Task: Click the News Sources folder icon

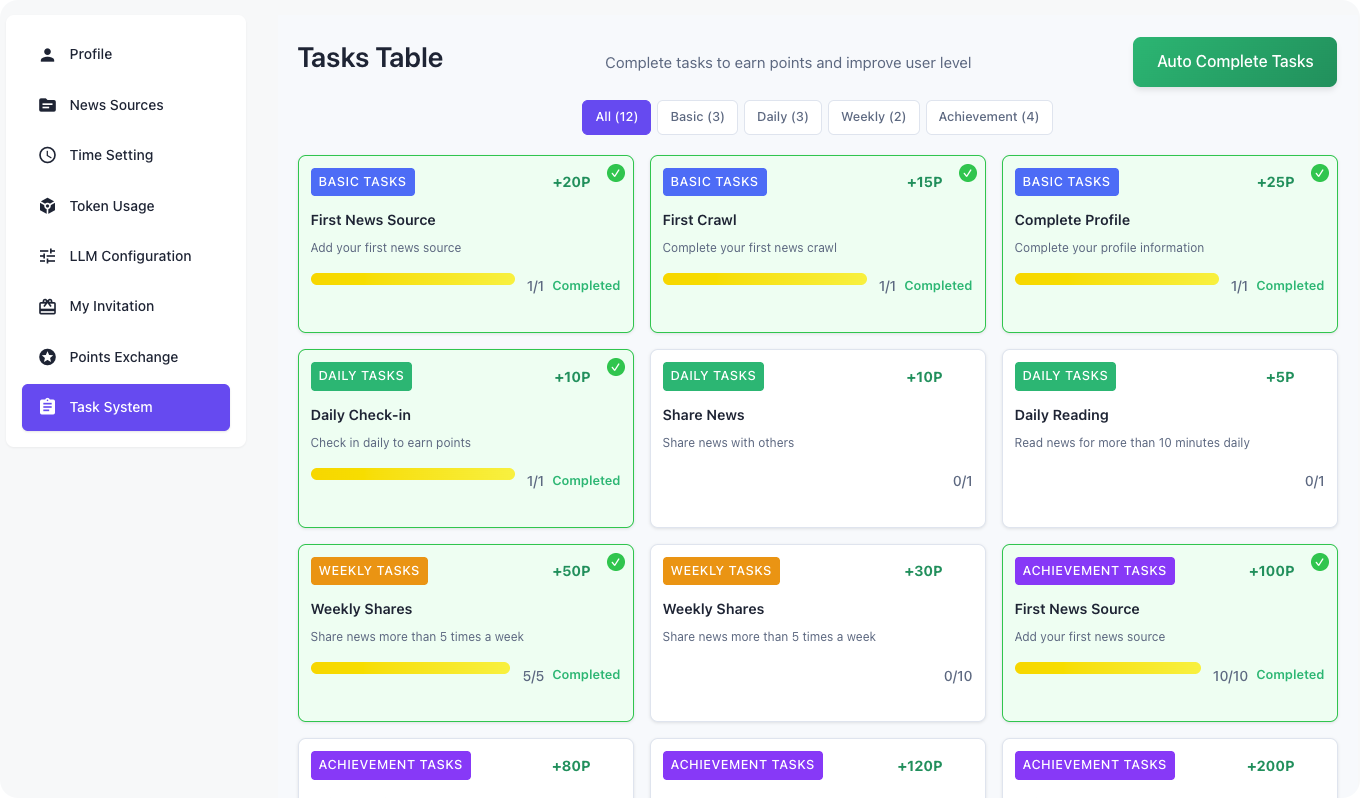Action: (x=47, y=105)
